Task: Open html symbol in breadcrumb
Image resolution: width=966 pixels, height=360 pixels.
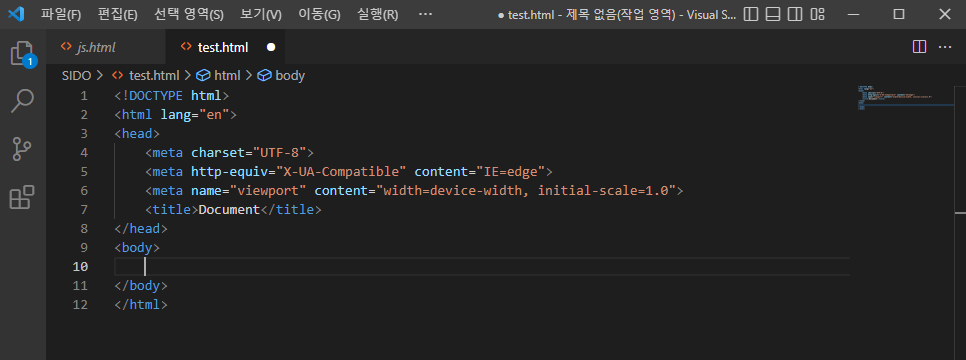Action: pyautogui.click(x=227, y=76)
